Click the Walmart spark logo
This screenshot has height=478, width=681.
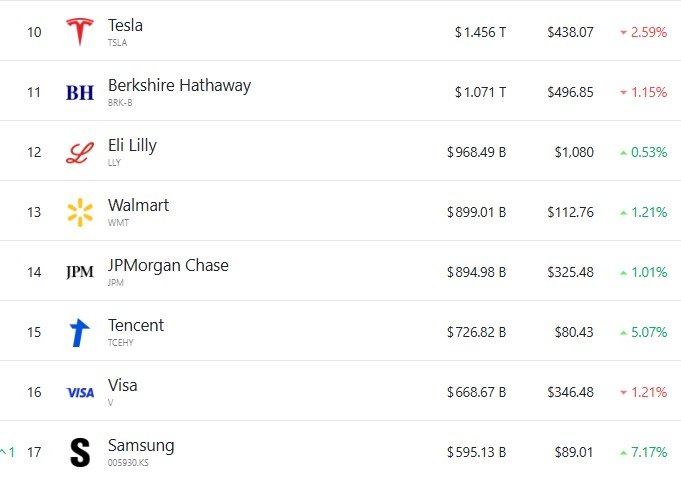click(79, 212)
